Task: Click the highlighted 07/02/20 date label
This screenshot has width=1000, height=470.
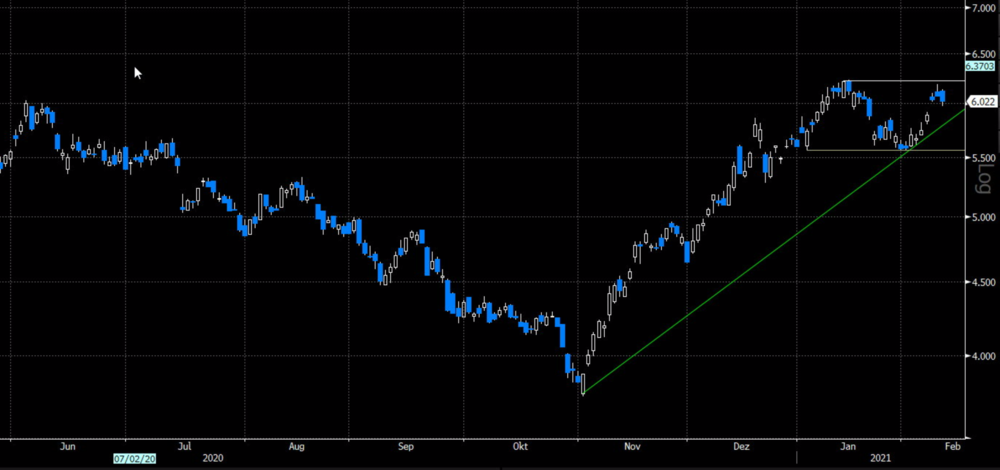Action: coord(134,456)
